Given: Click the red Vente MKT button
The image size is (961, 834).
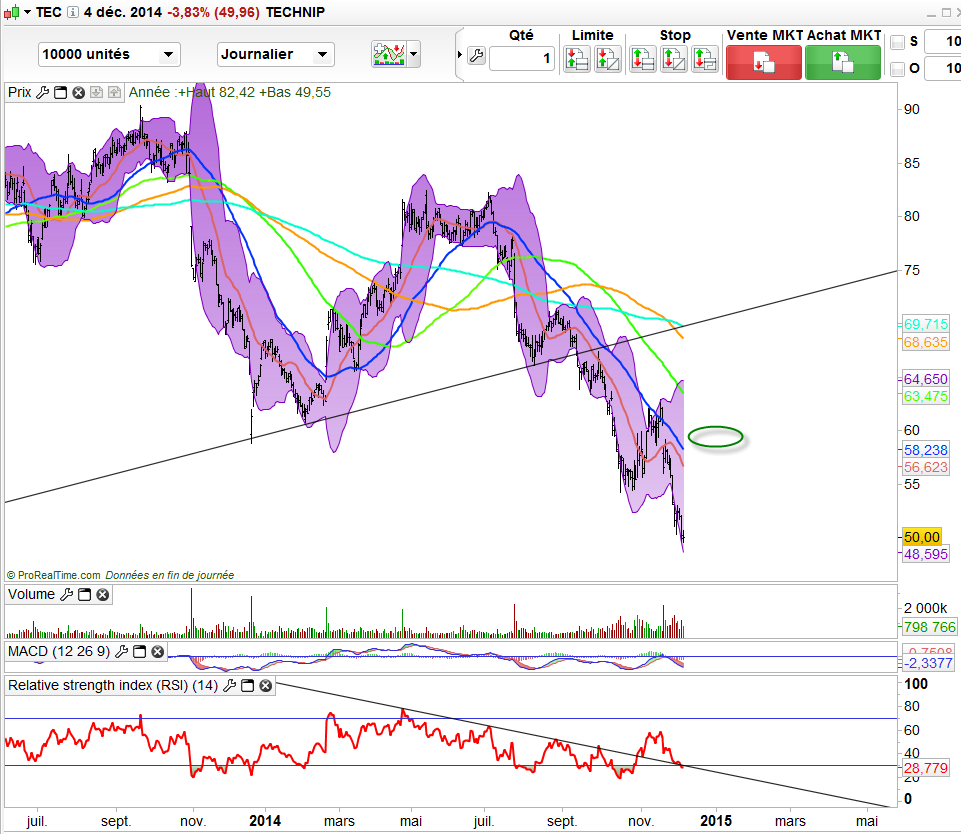Looking at the screenshot, I should (764, 63).
